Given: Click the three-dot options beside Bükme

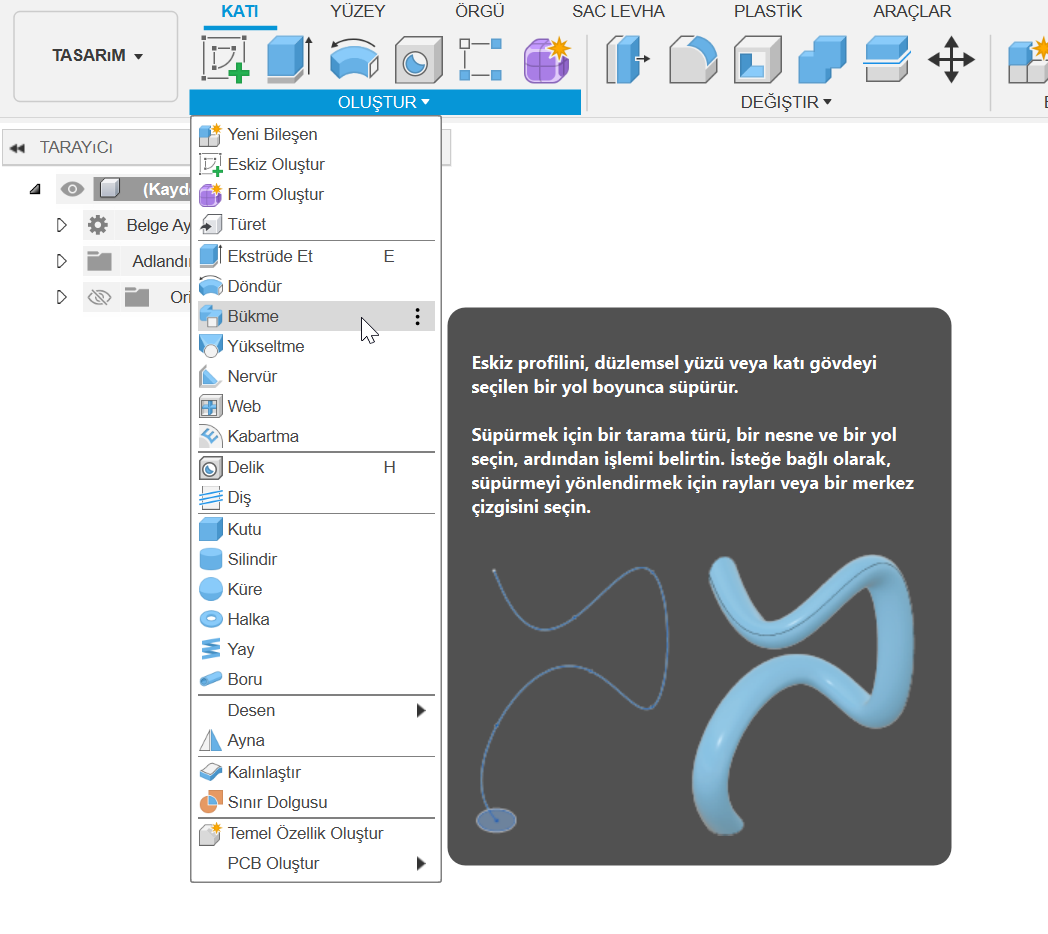Looking at the screenshot, I should (x=417, y=317).
